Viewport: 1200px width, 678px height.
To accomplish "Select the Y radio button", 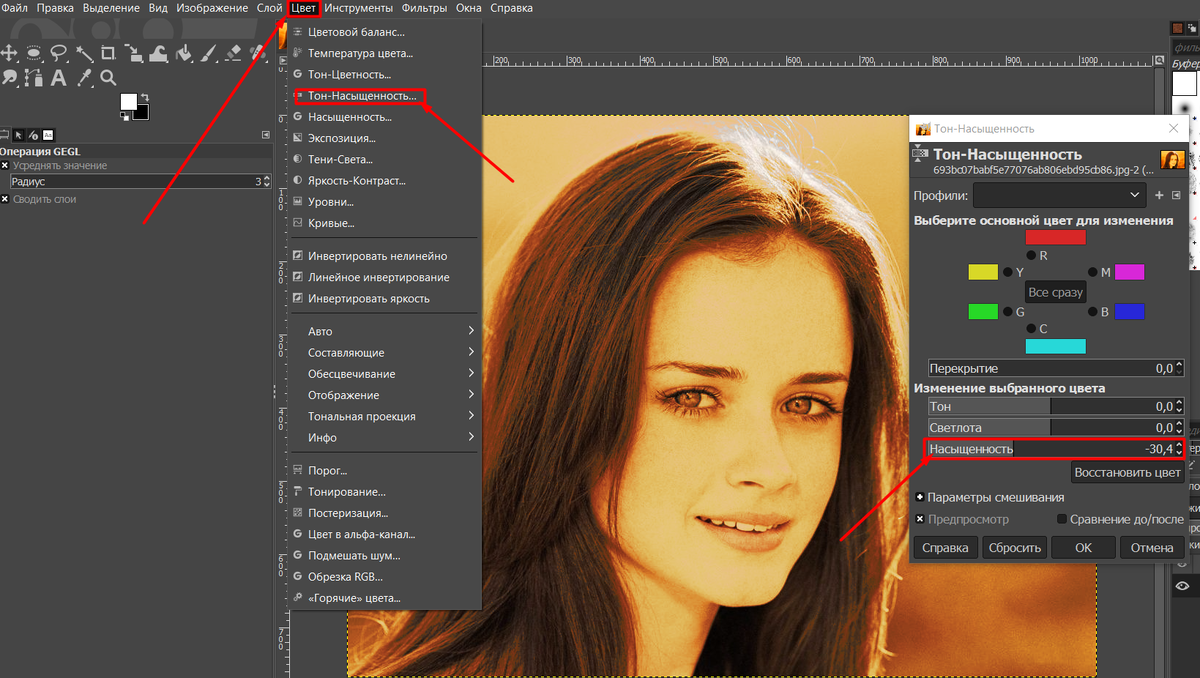I will click(x=1007, y=272).
